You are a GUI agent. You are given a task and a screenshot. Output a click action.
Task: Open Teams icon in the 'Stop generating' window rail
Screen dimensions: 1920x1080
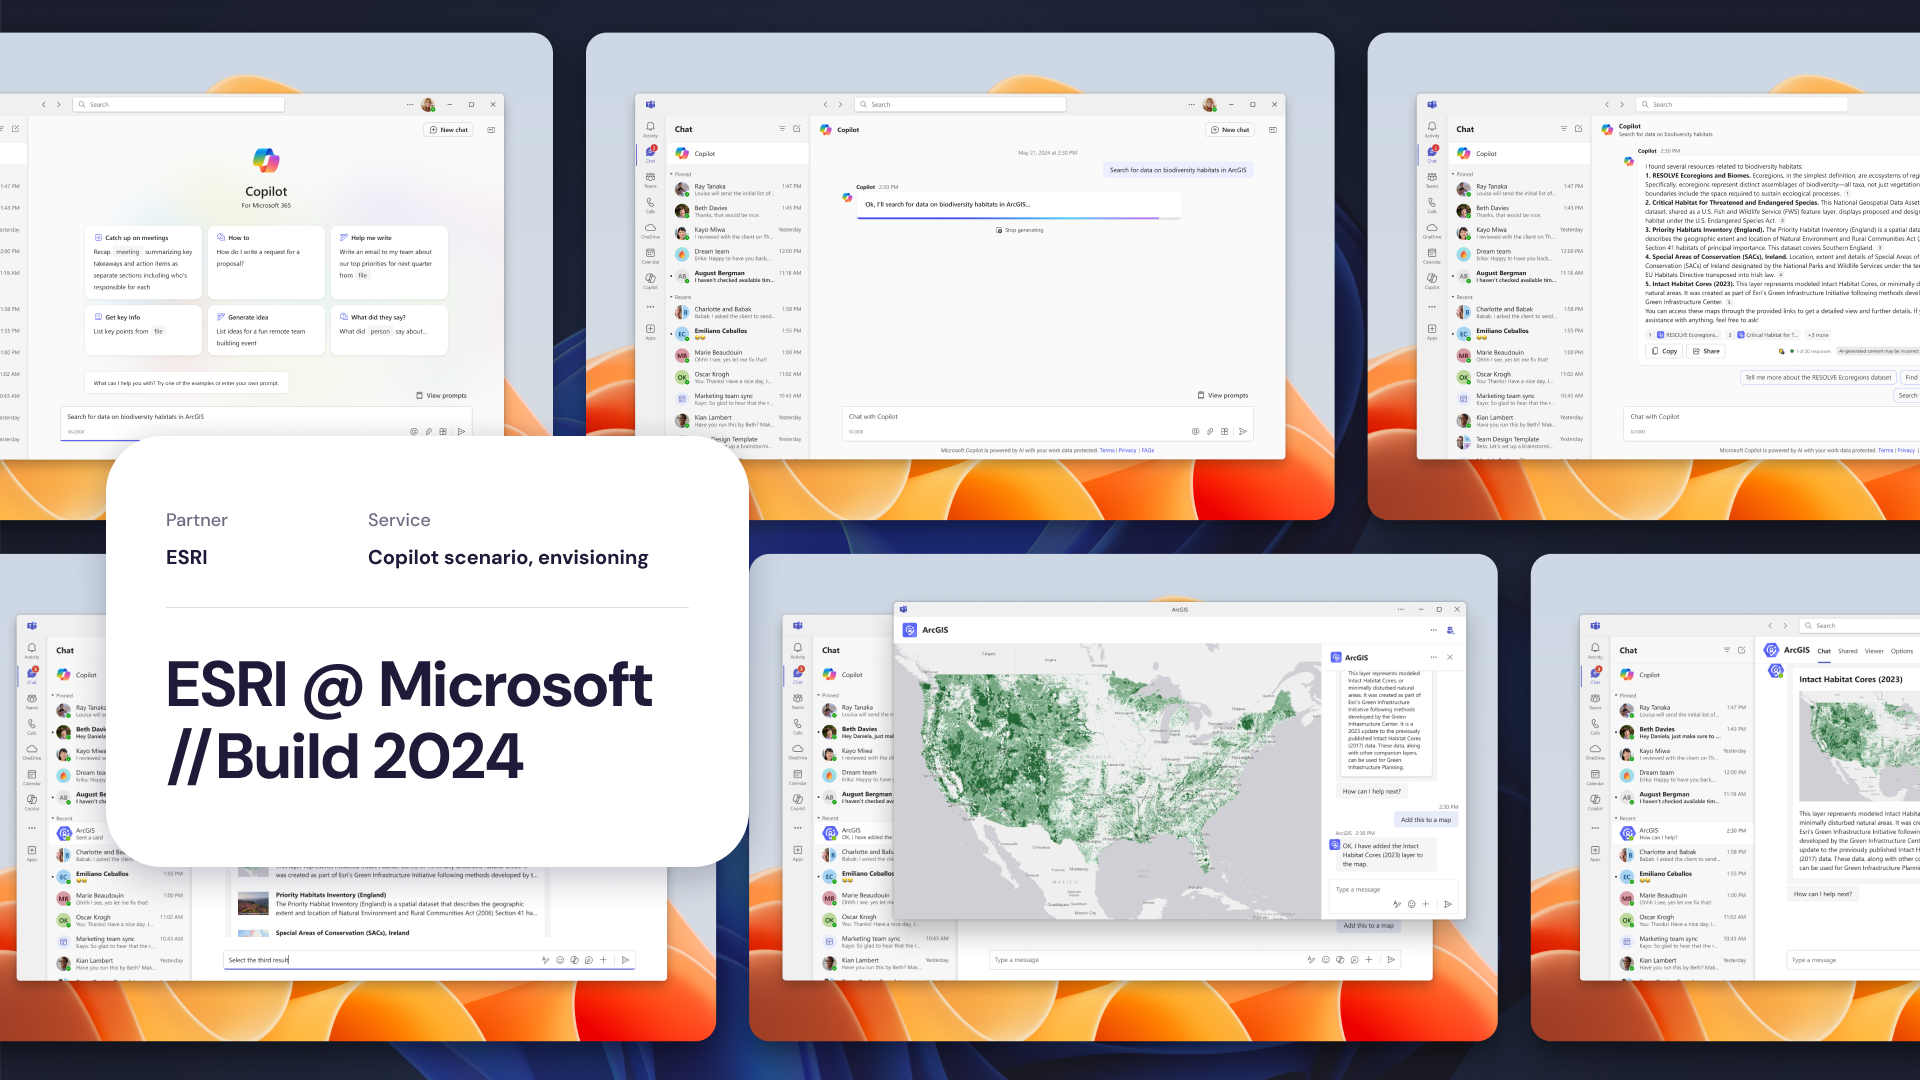click(650, 179)
